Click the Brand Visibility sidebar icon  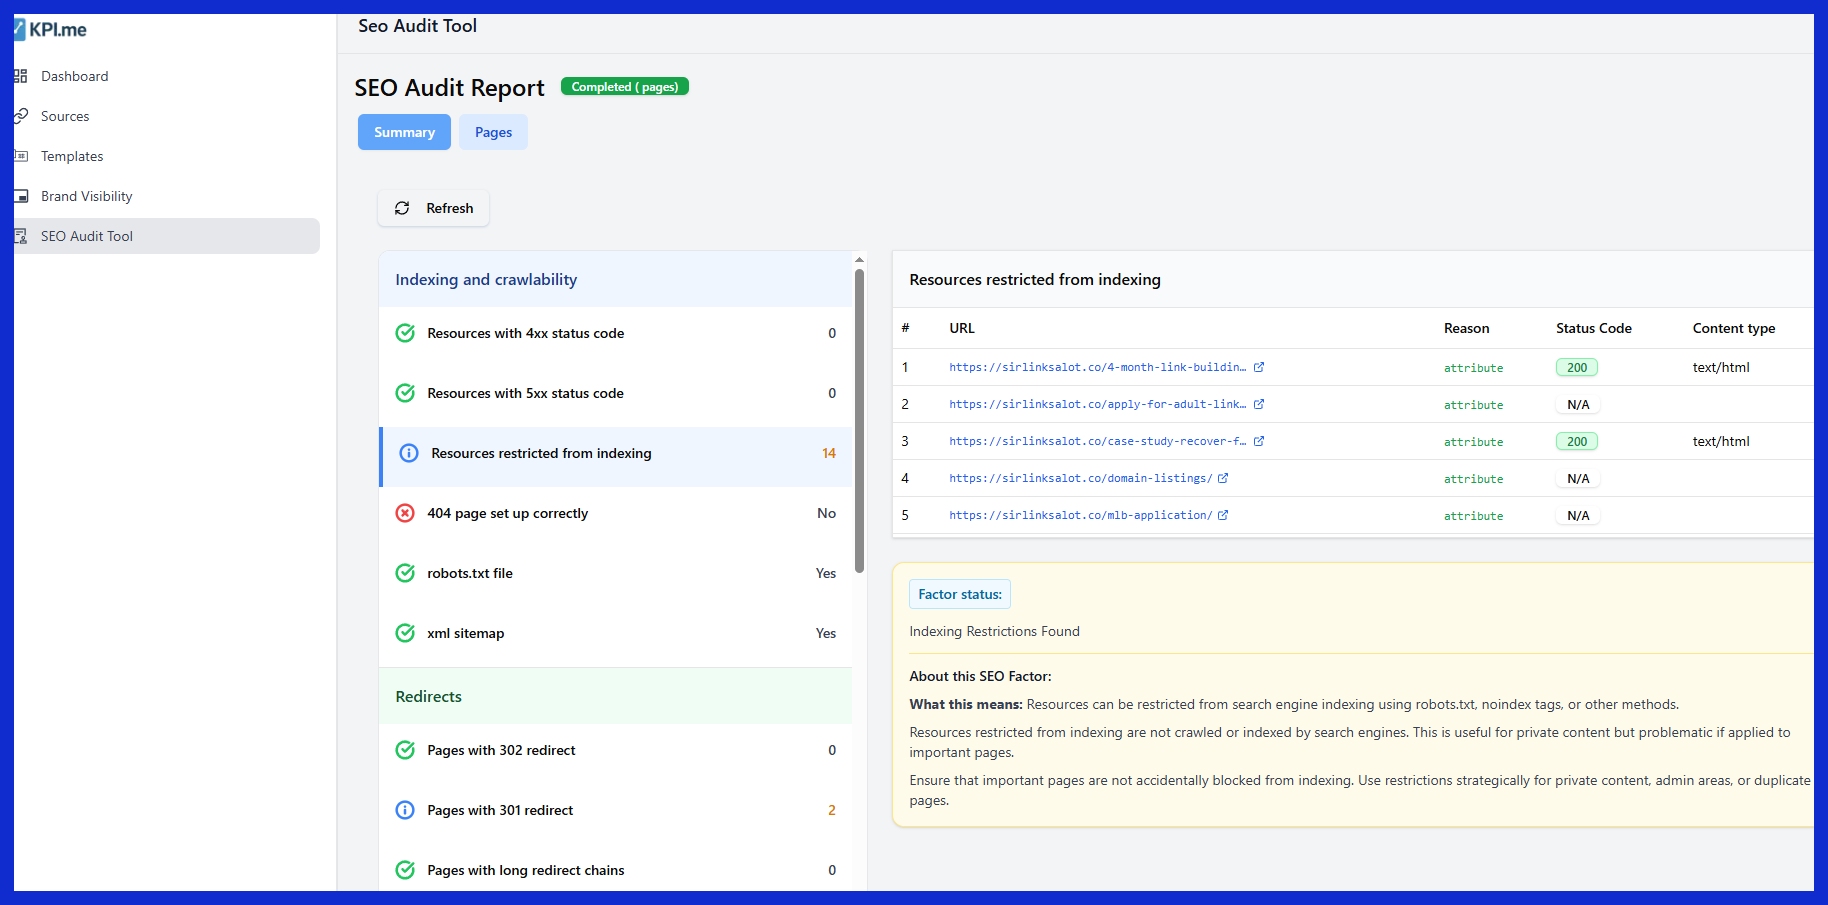point(21,196)
